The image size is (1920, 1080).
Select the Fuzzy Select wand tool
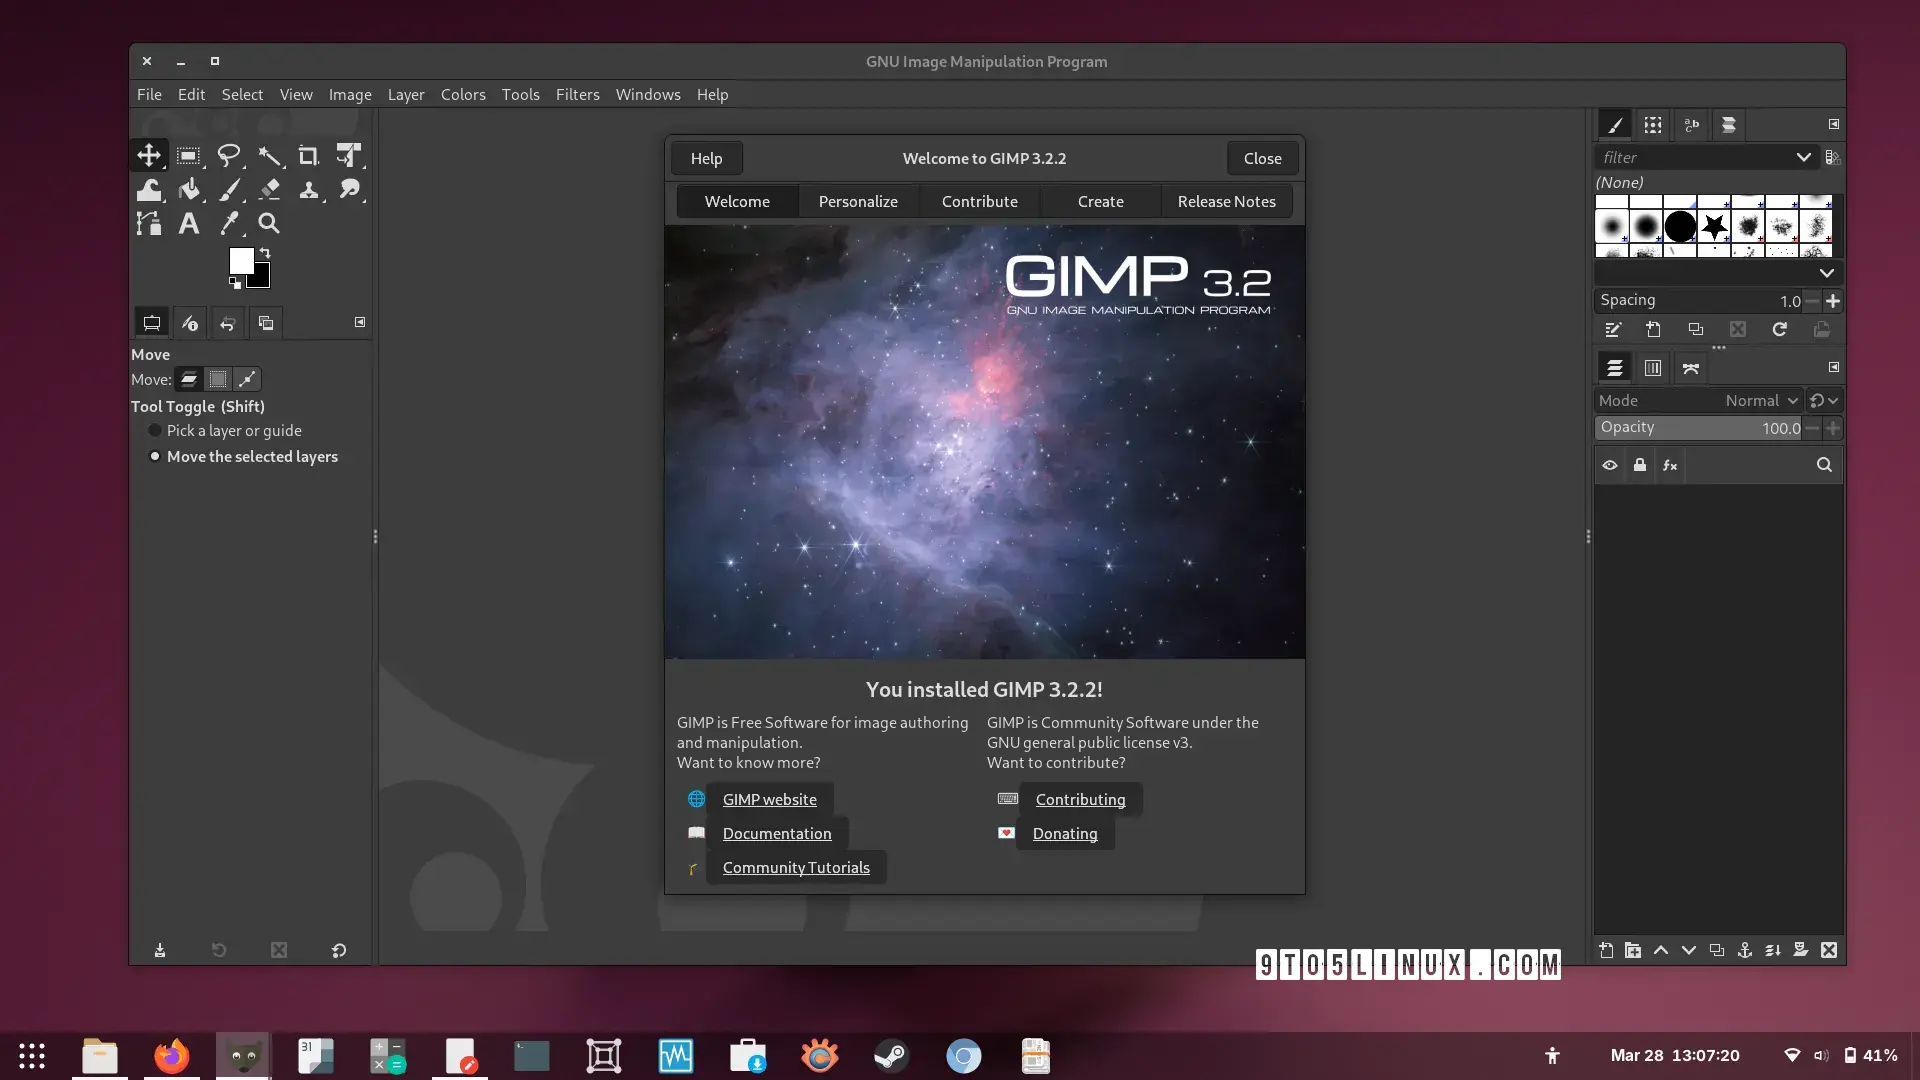pyautogui.click(x=269, y=156)
